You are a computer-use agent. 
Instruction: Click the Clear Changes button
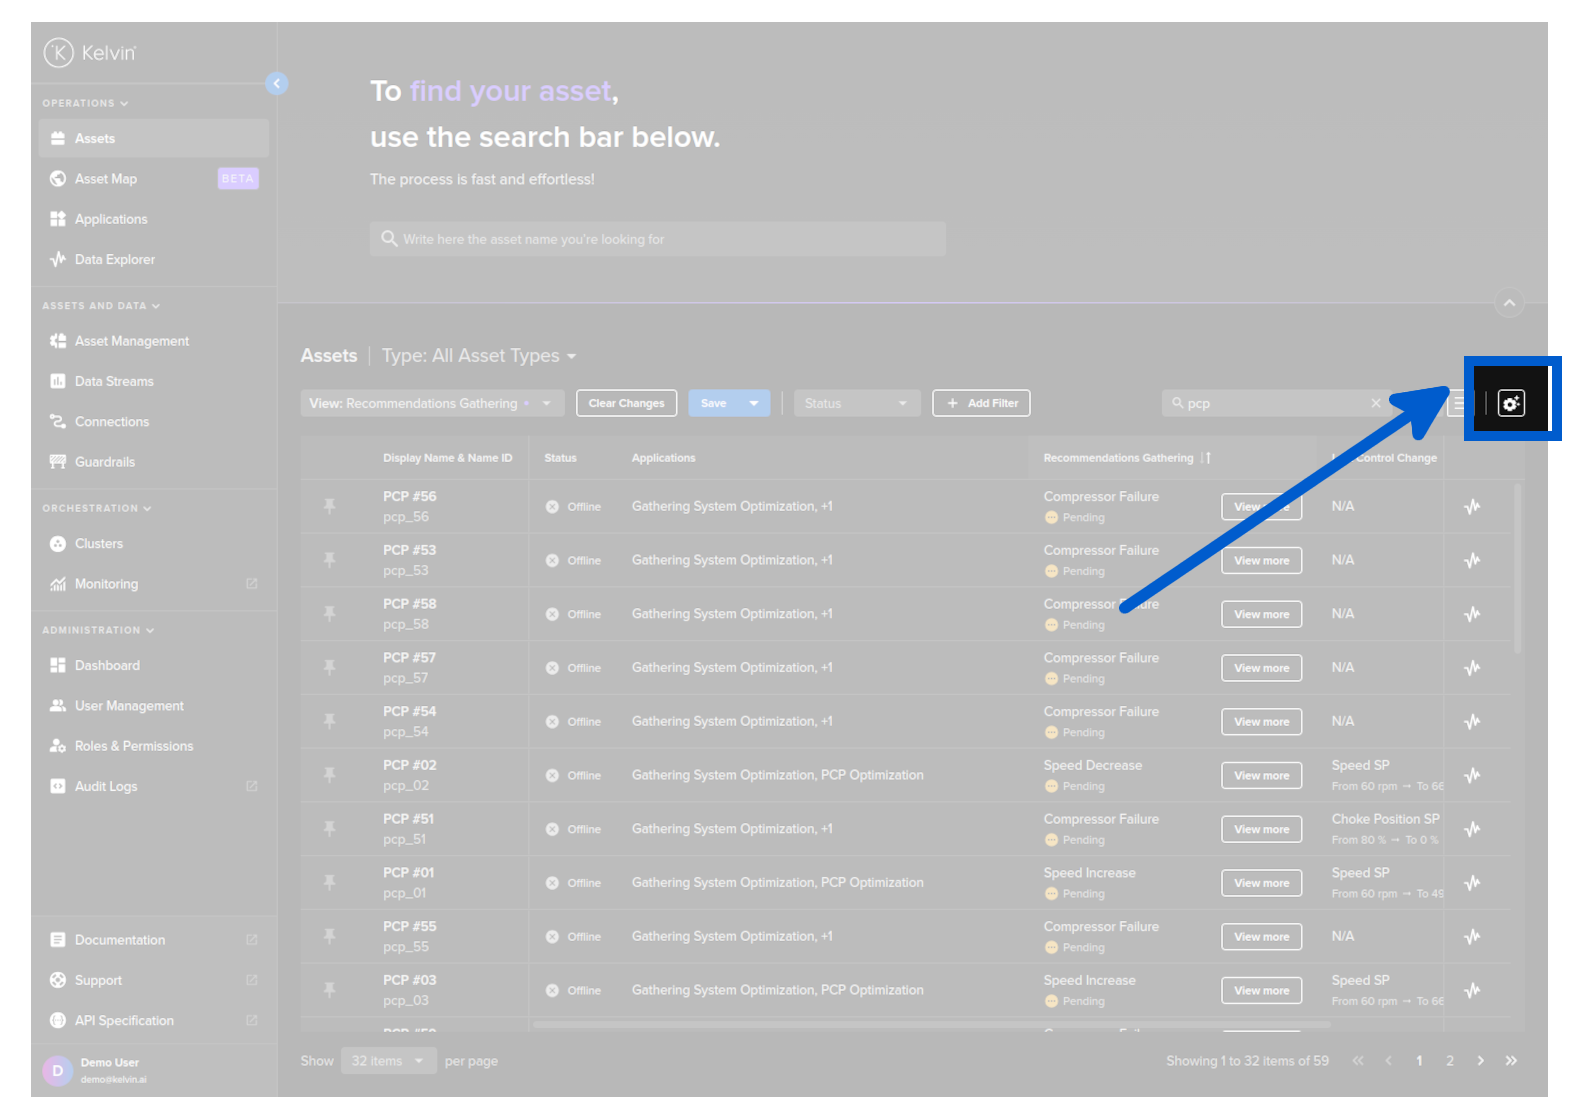pyautogui.click(x=626, y=403)
